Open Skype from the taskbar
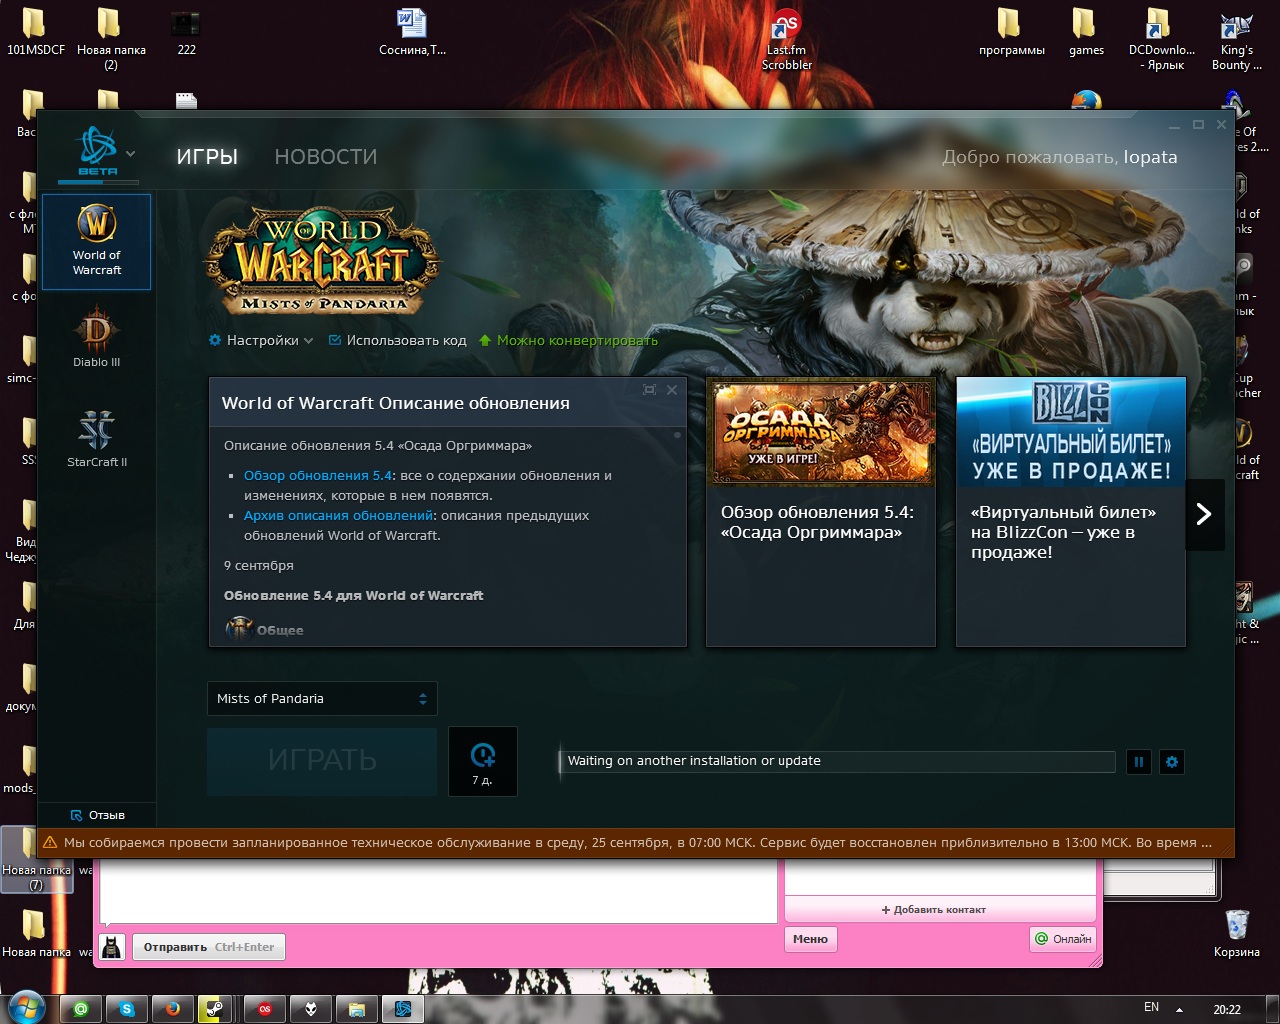1280x1024 pixels. pyautogui.click(x=127, y=1010)
